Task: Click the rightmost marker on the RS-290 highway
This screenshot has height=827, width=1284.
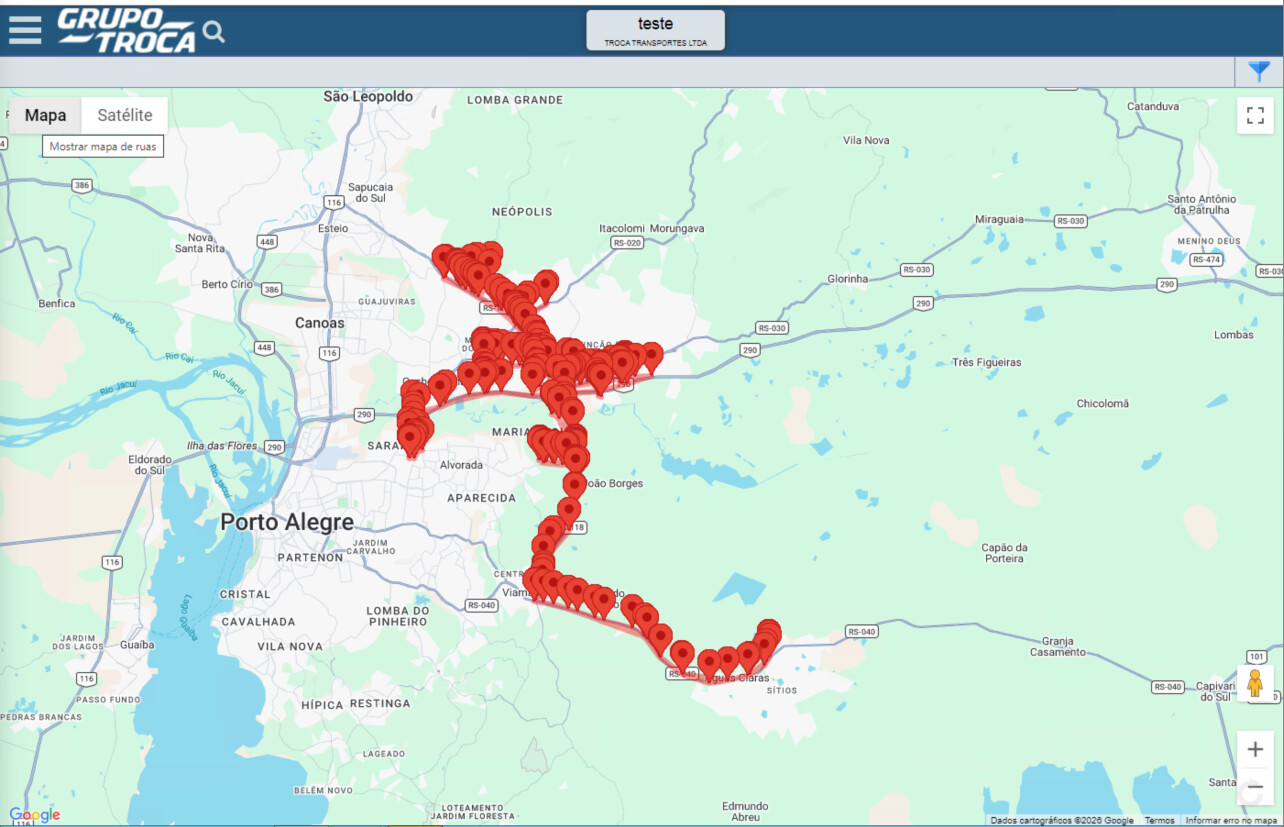Action: (x=651, y=355)
